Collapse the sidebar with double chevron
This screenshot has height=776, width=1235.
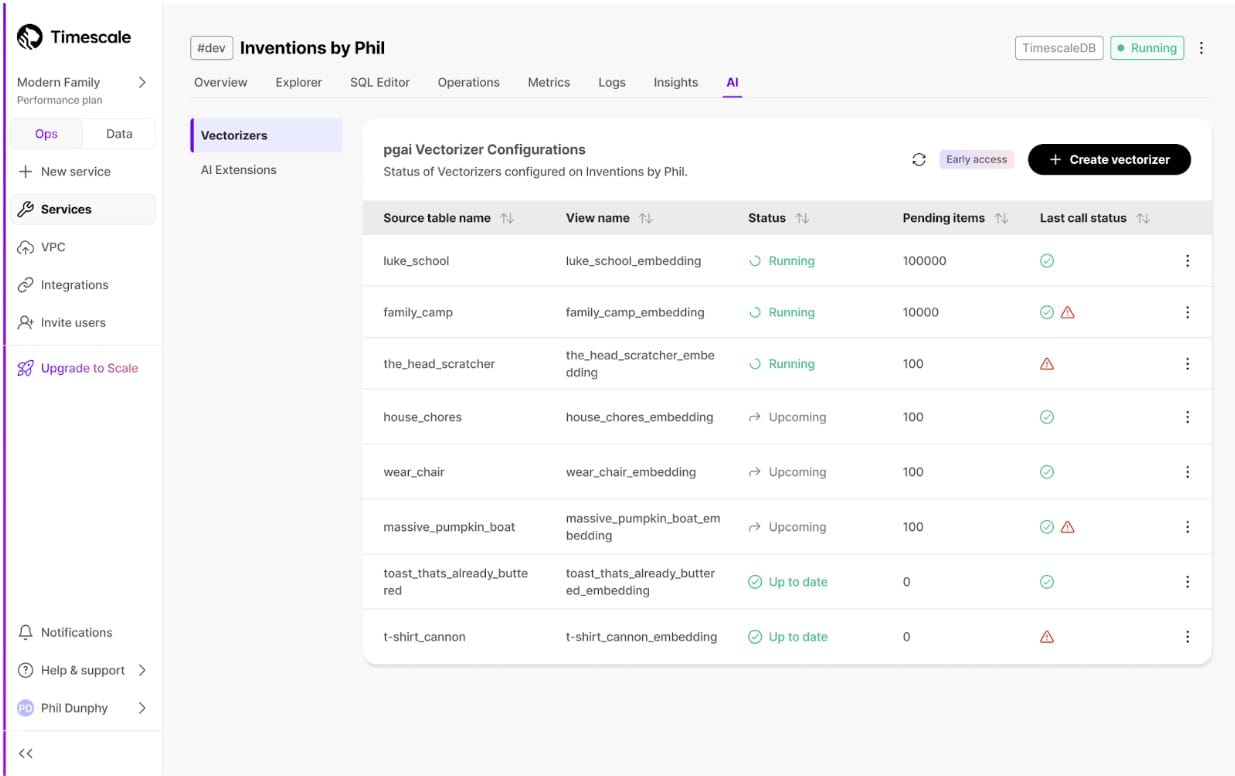(x=26, y=753)
